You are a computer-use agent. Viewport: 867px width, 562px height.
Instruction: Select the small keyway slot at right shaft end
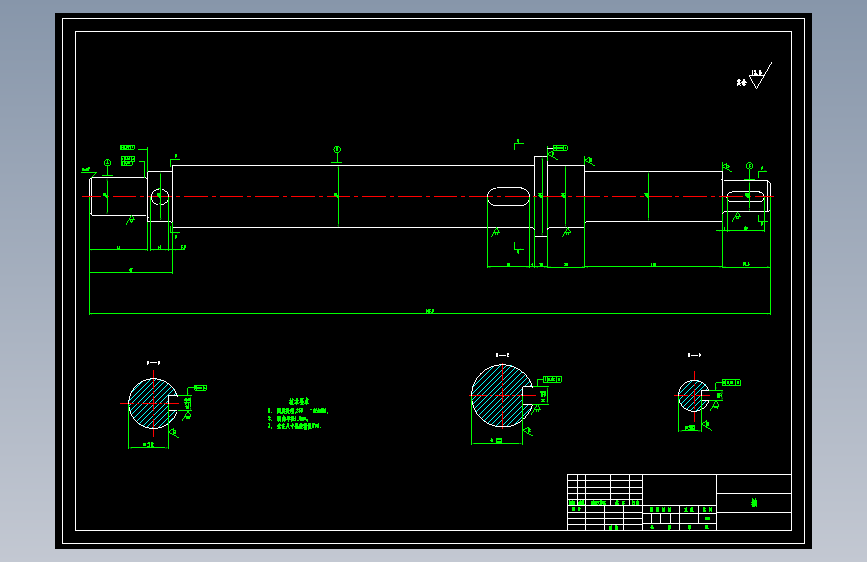click(x=745, y=196)
